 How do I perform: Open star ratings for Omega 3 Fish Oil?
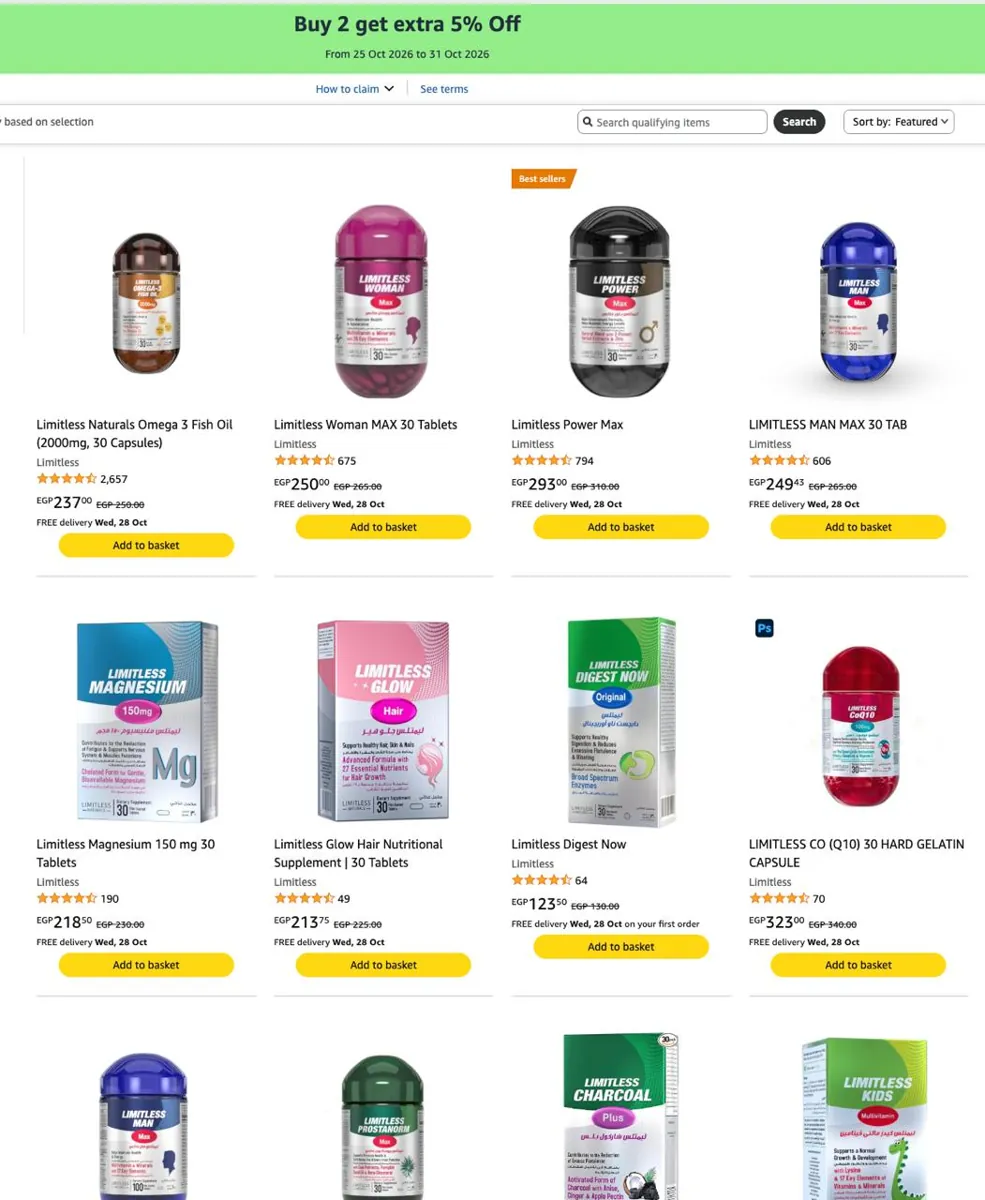point(67,479)
